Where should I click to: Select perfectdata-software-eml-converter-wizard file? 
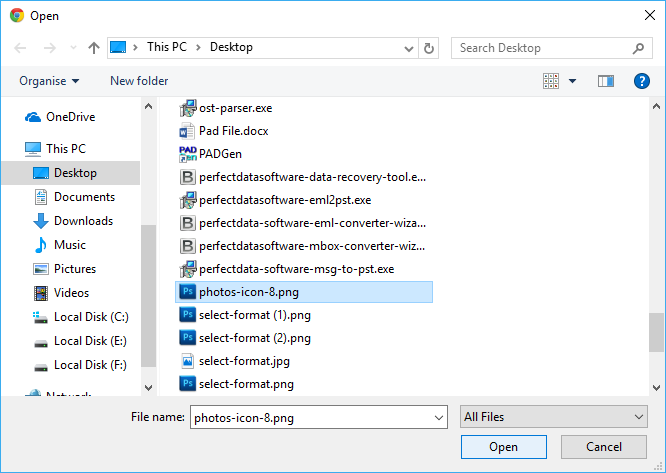(x=312, y=223)
